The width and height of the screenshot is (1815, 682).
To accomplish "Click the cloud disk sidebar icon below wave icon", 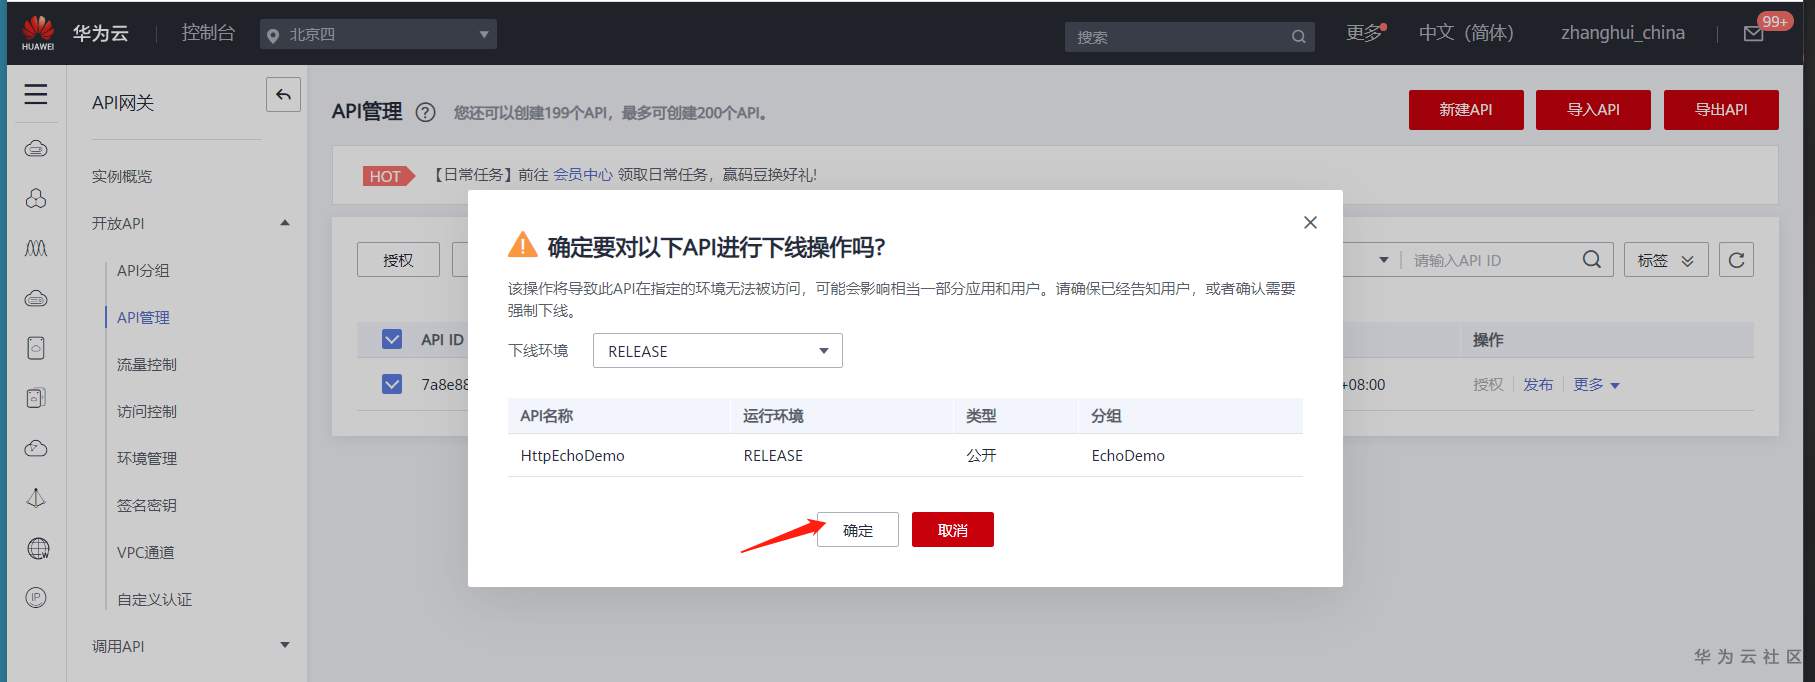I will (x=36, y=298).
